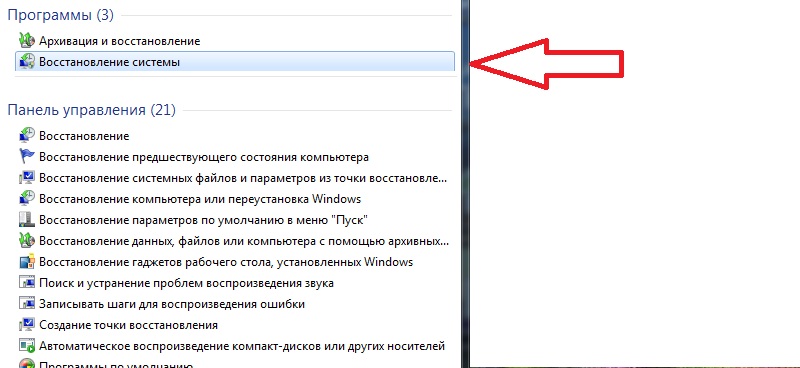Image resolution: width=800 pixels, height=368 pixels.
Task: Launch Восстановление системы
Action: (235, 62)
